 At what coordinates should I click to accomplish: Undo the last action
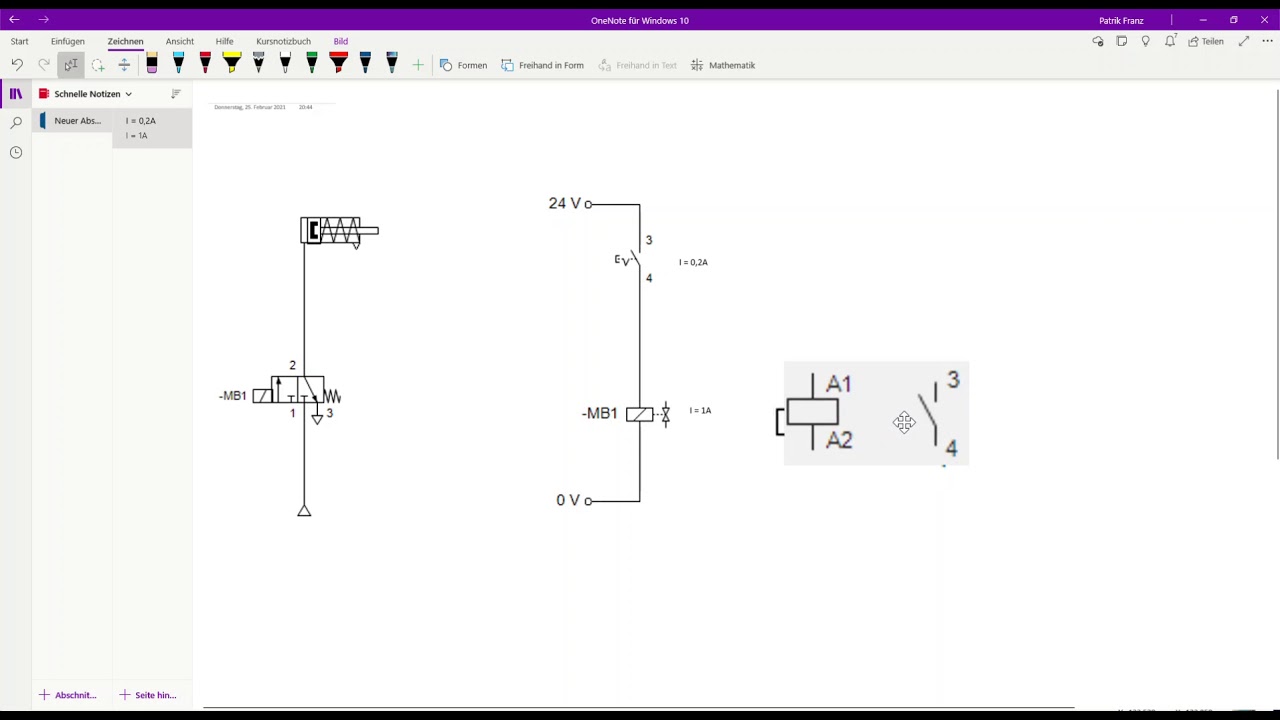[x=17, y=65]
